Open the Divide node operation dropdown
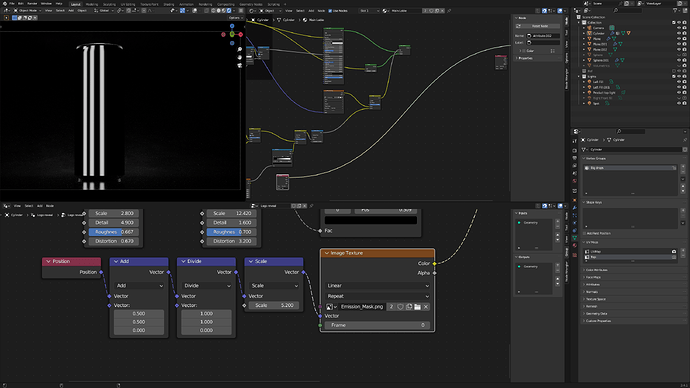Viewport: 690px width, 388px height. click(x=206, y=286)
